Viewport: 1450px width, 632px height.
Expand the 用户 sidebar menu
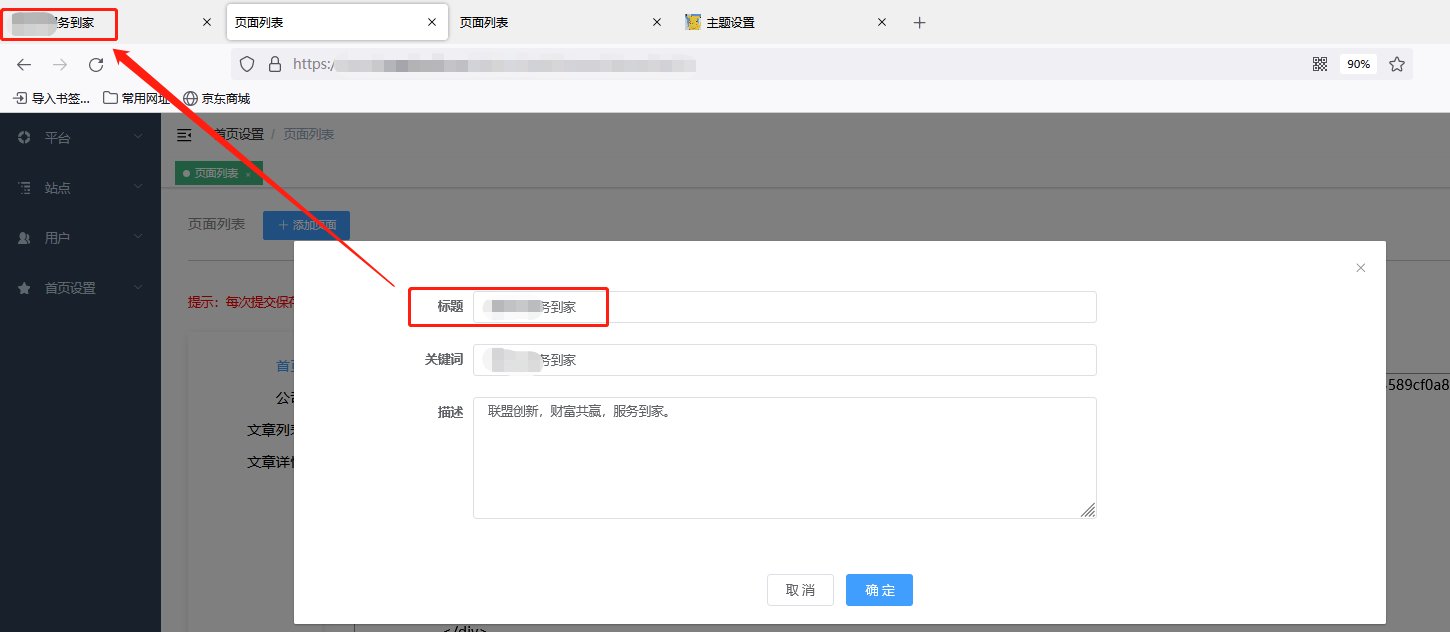pos(80,238)
